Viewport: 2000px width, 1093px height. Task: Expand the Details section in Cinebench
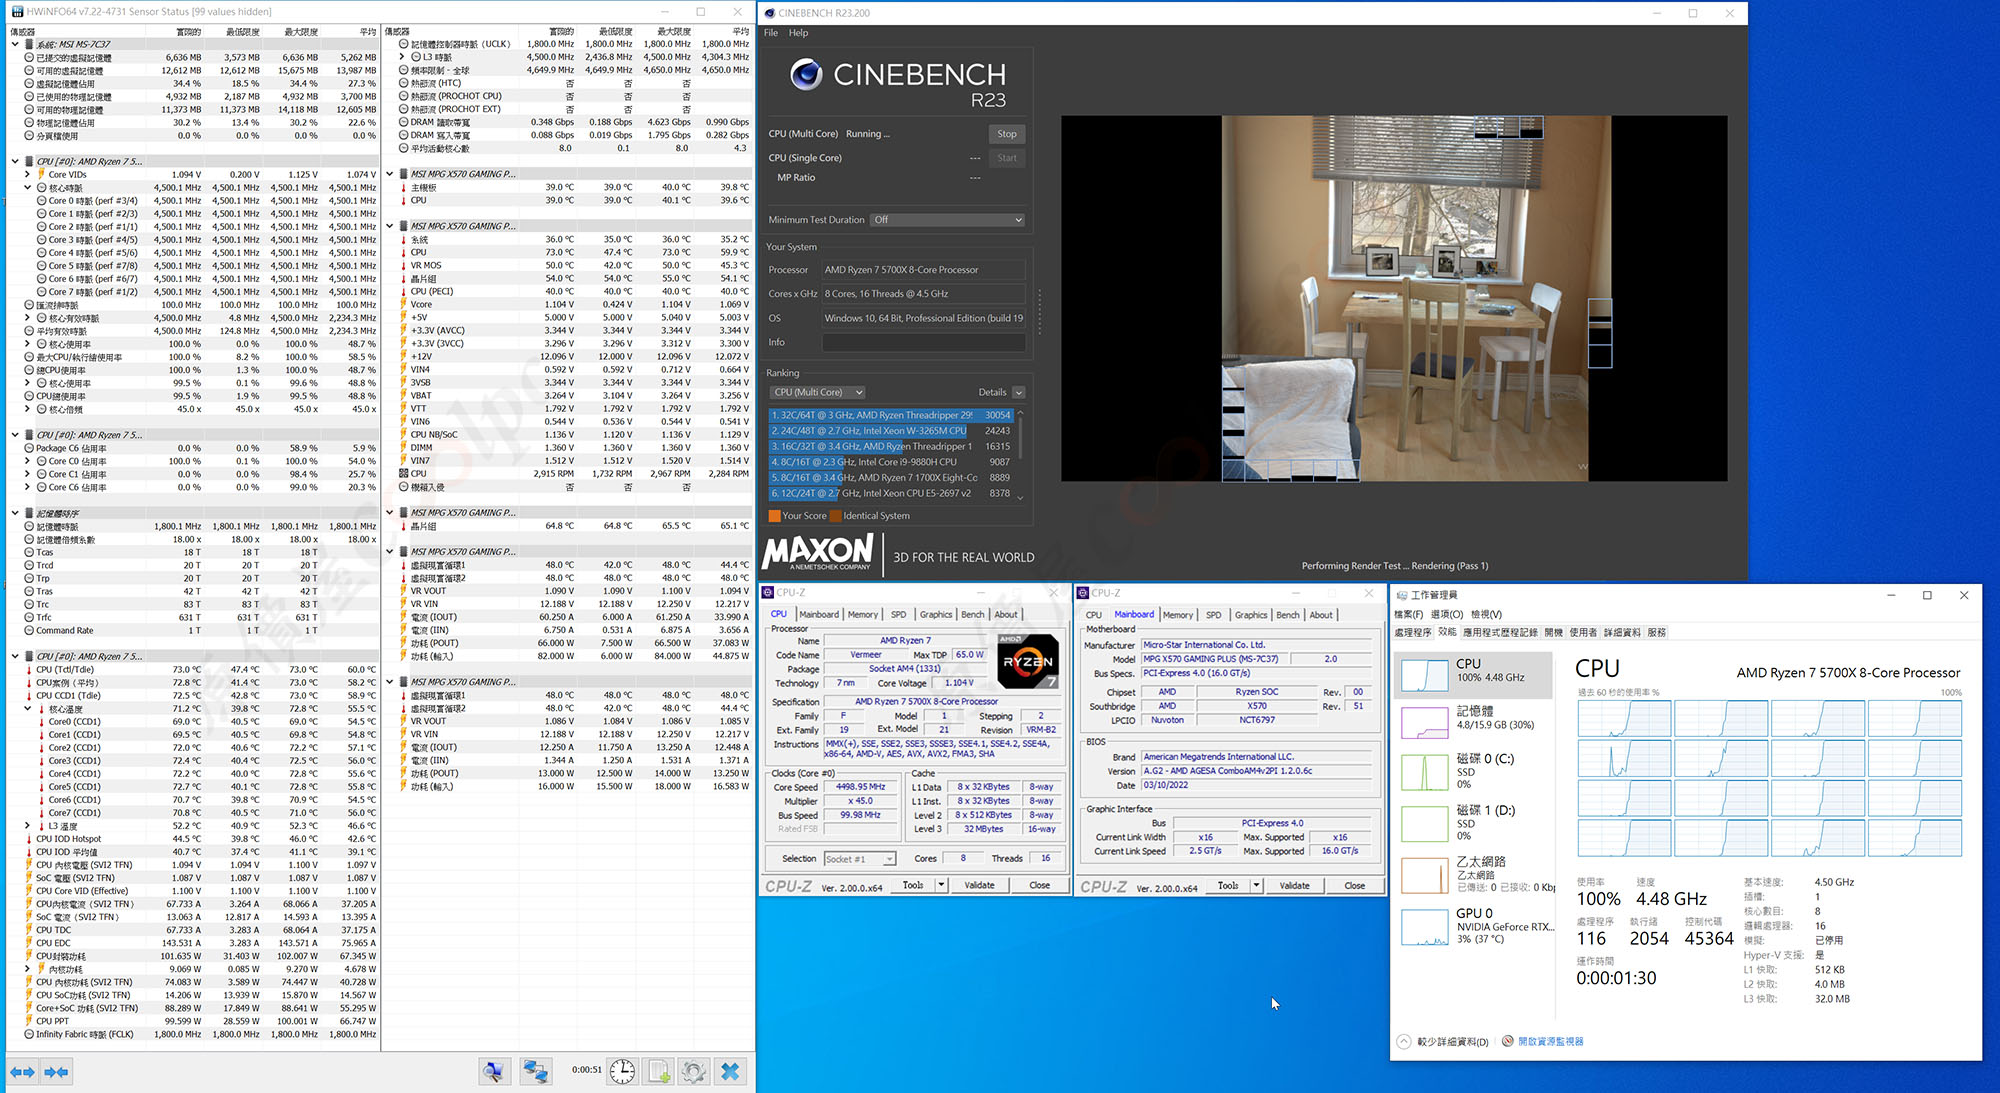(x=1018, y=392)
